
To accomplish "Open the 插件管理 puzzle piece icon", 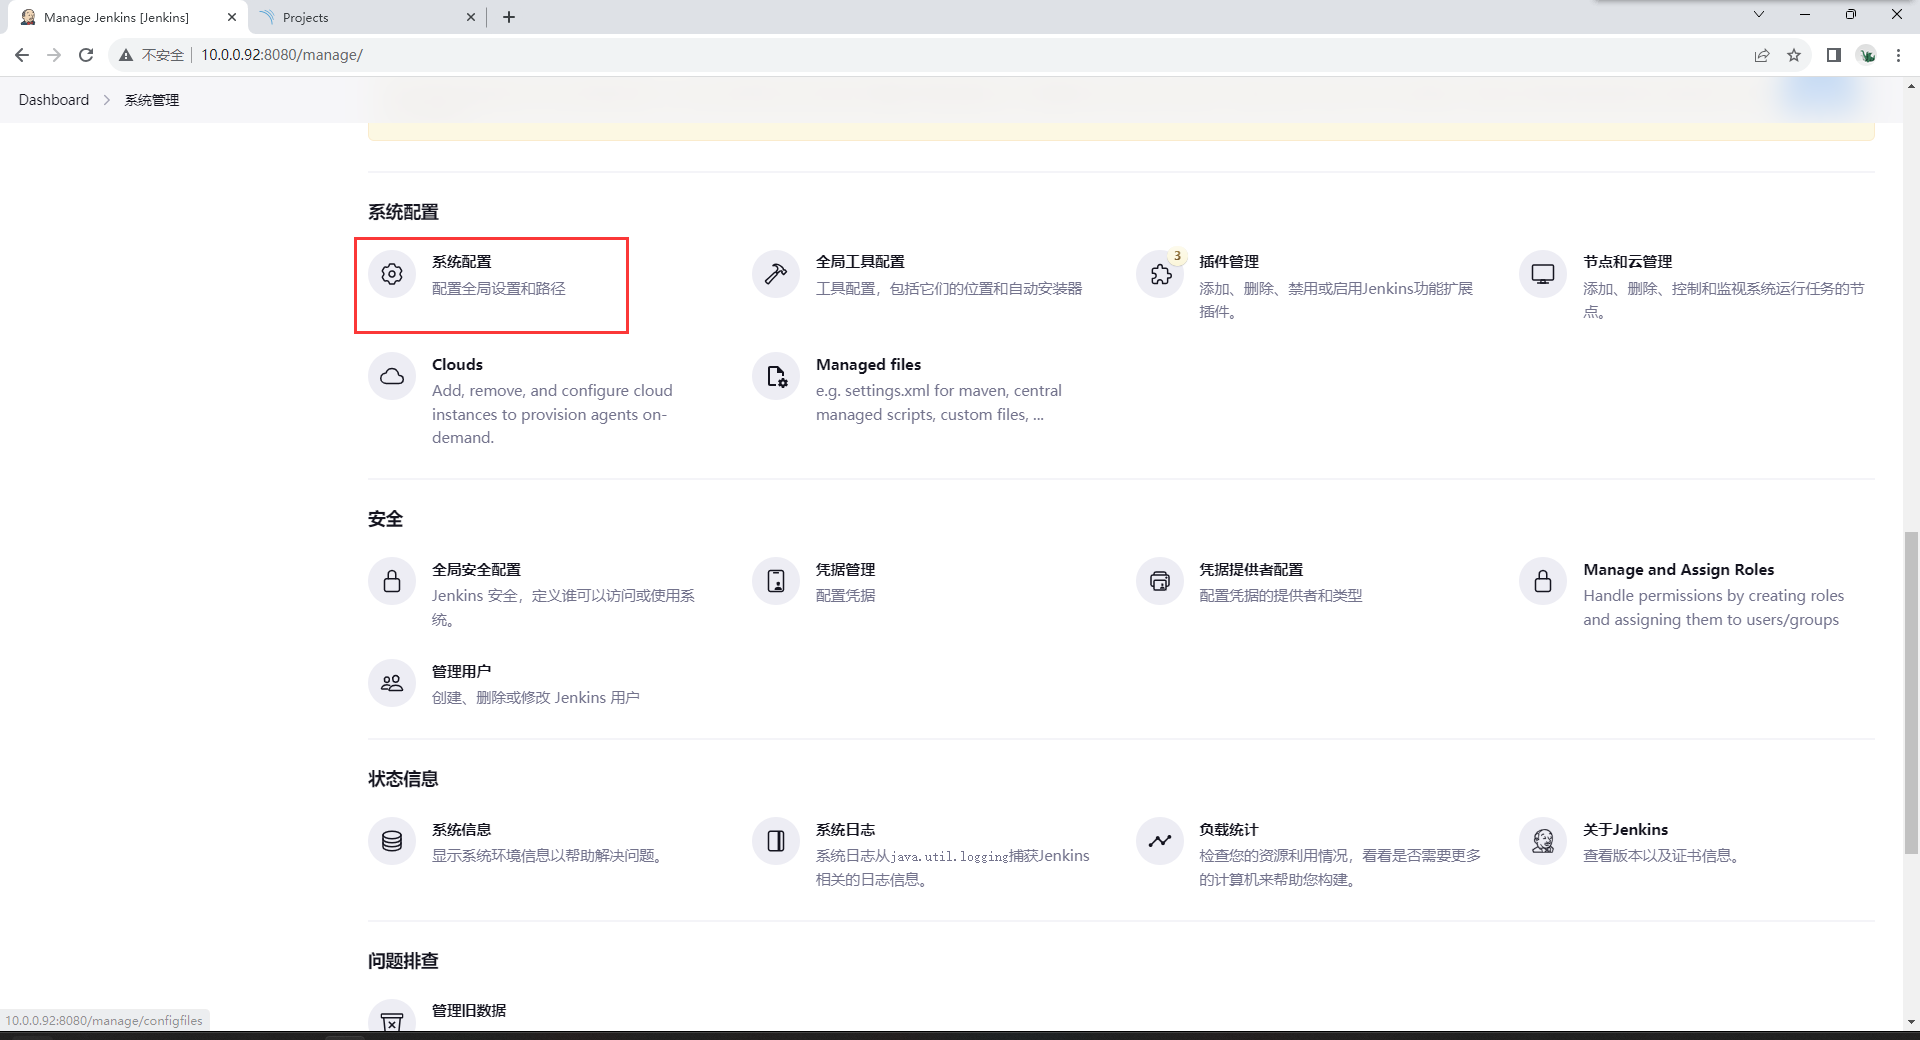I will pos(1160,274).
